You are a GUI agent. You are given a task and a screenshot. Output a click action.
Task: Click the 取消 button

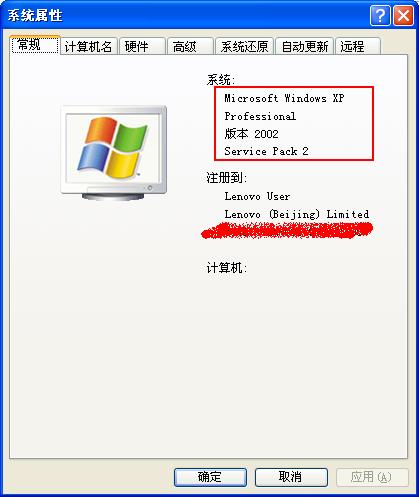(x=291, y=477)
